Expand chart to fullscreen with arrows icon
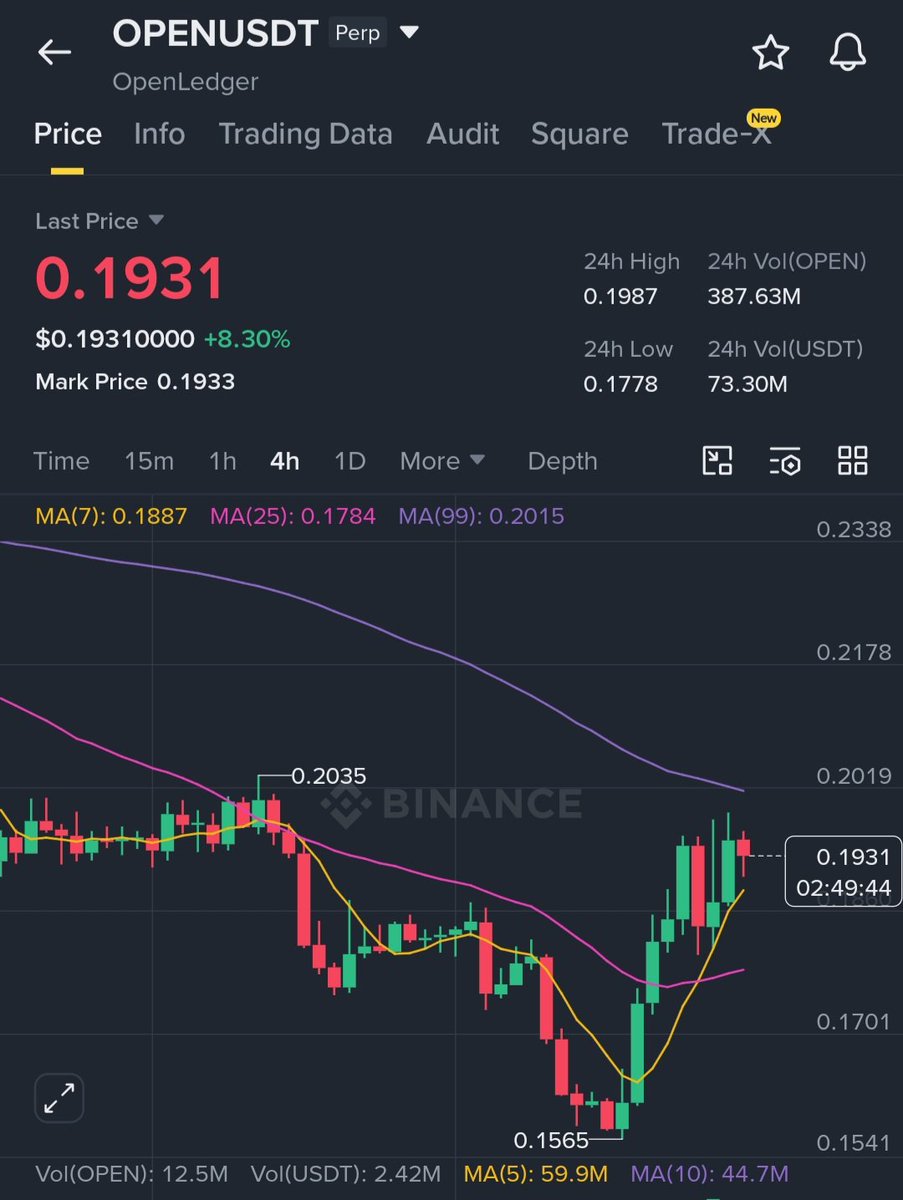The image size is (903, 1200). pyautogui.click(x=60, y=1100)
